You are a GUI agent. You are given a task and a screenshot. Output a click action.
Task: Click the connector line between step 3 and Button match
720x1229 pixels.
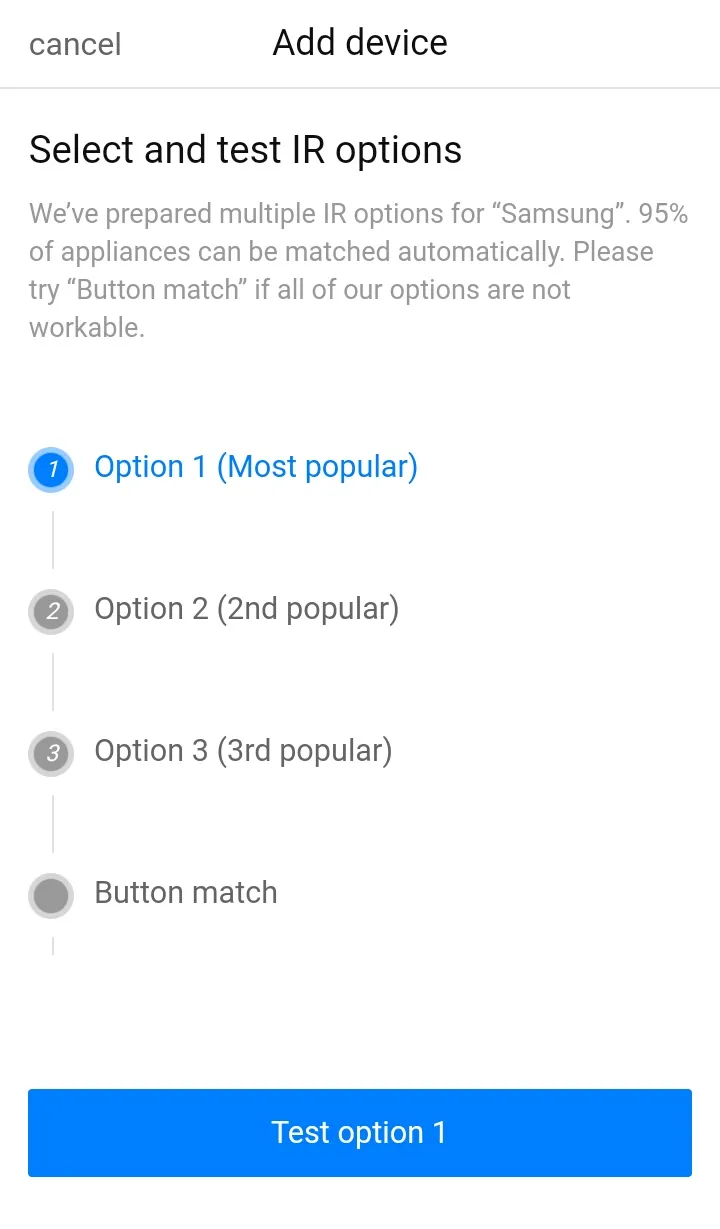53,824
